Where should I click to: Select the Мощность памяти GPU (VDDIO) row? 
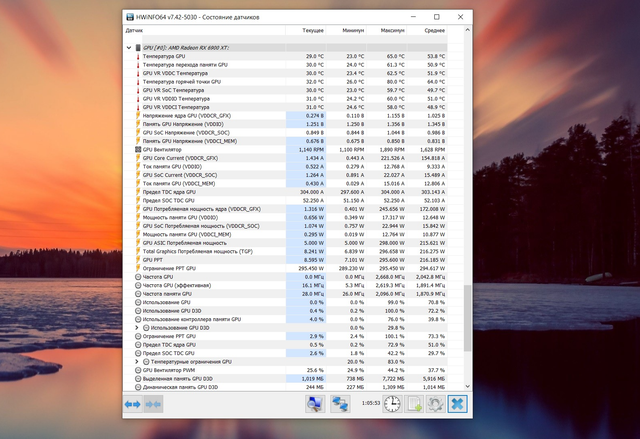(285, 217)
